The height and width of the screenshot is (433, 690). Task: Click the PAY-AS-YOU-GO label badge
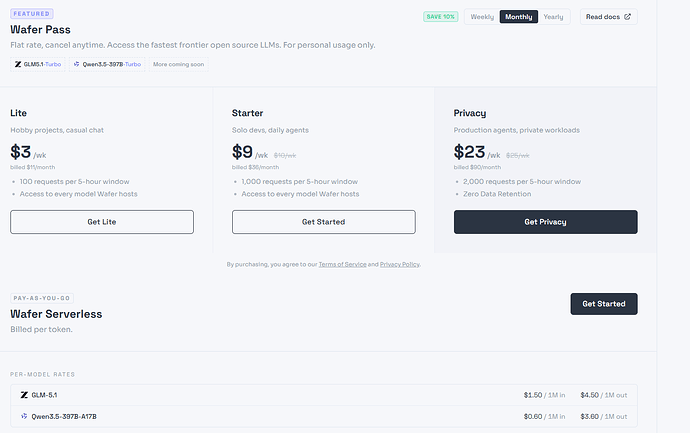42,298
